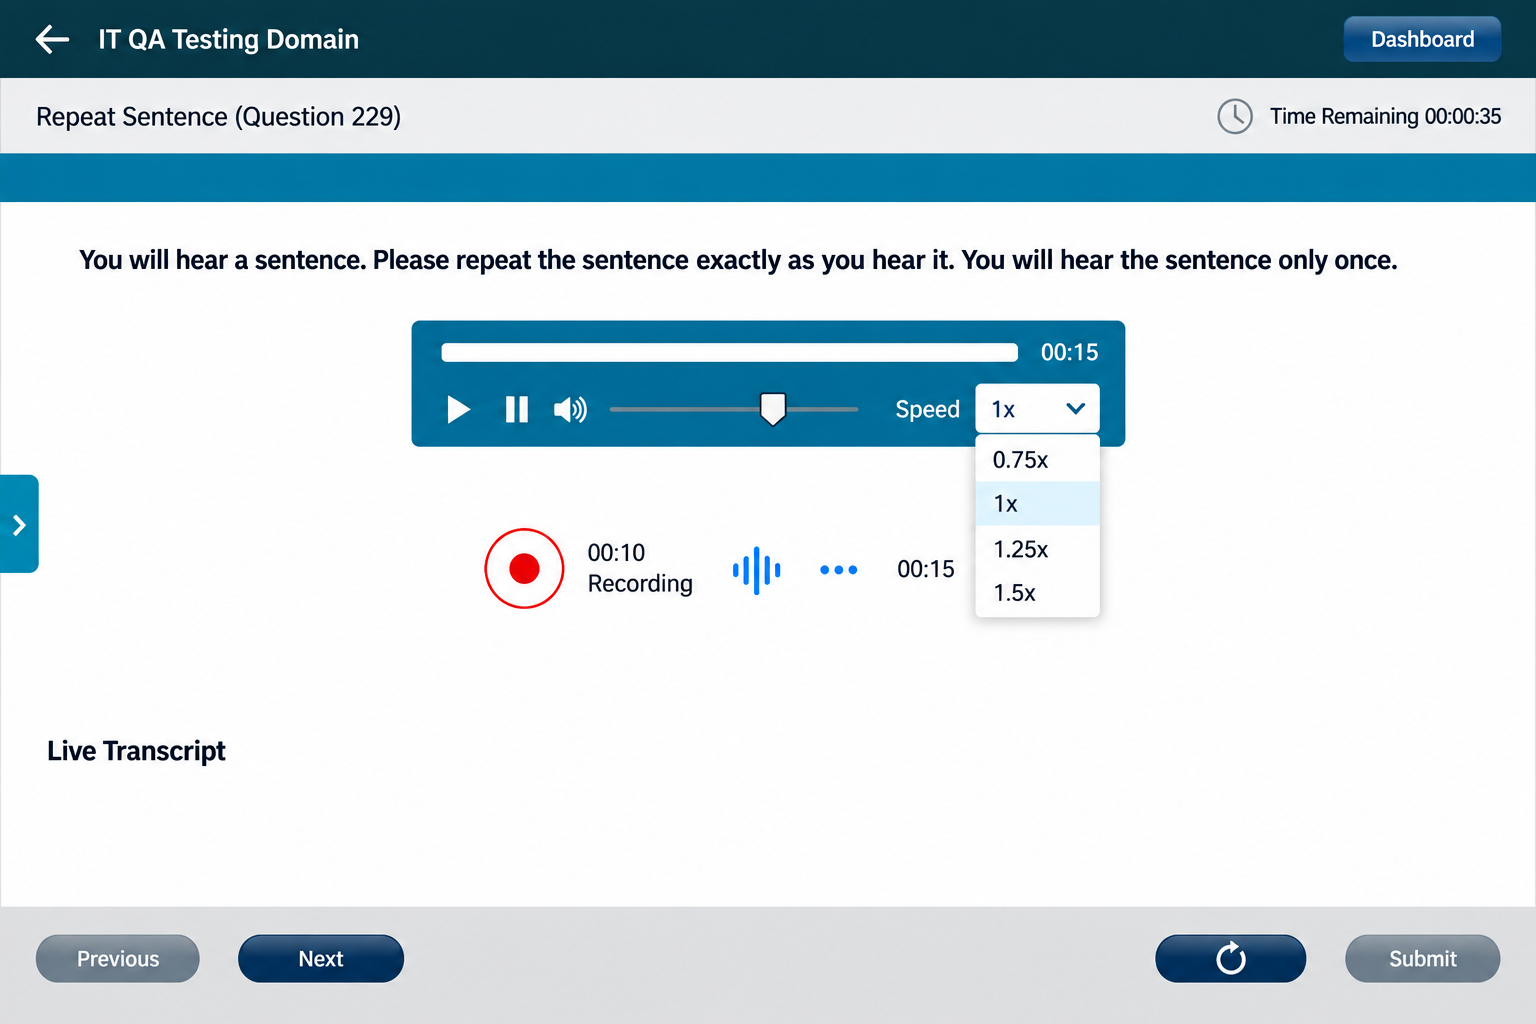Choose 0.75x playback speed
Image resolution: width=1536 pixels, height=1024 pixels.
pos(1037,460)
